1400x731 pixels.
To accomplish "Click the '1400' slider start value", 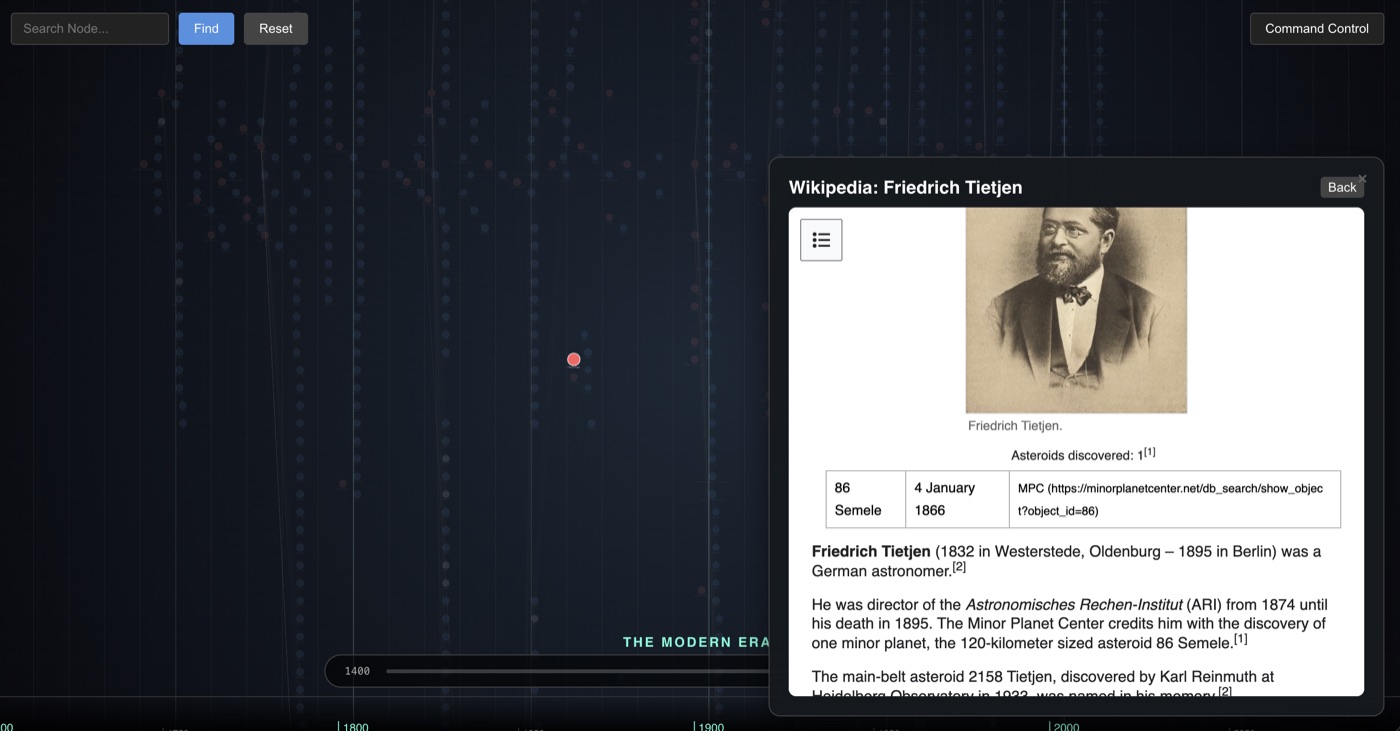I will [357, 671].
